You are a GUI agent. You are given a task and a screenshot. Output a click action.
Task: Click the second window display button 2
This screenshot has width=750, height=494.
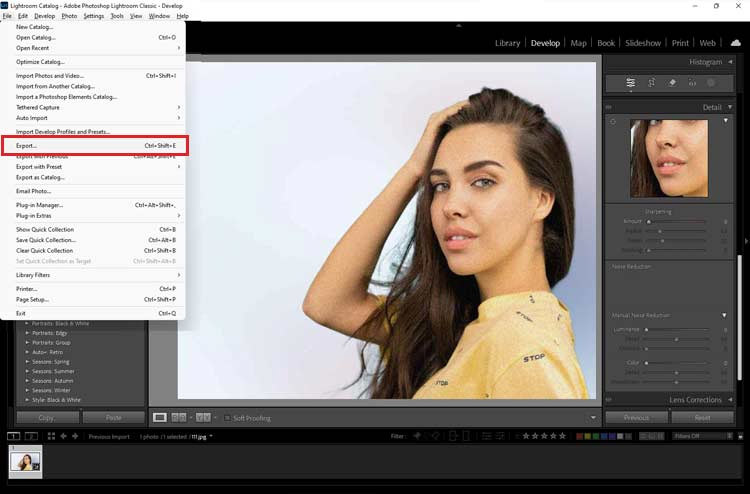pyautogui.click(x=31, y=436)
